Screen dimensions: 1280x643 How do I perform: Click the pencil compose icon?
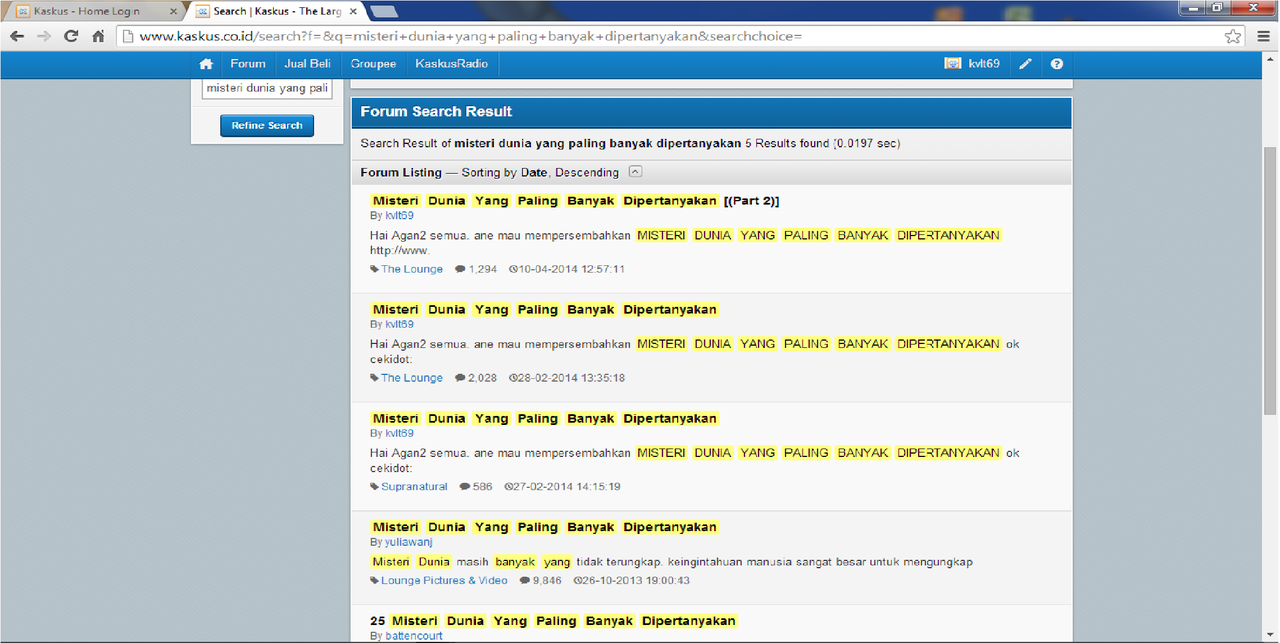[x=1025, y=64]
